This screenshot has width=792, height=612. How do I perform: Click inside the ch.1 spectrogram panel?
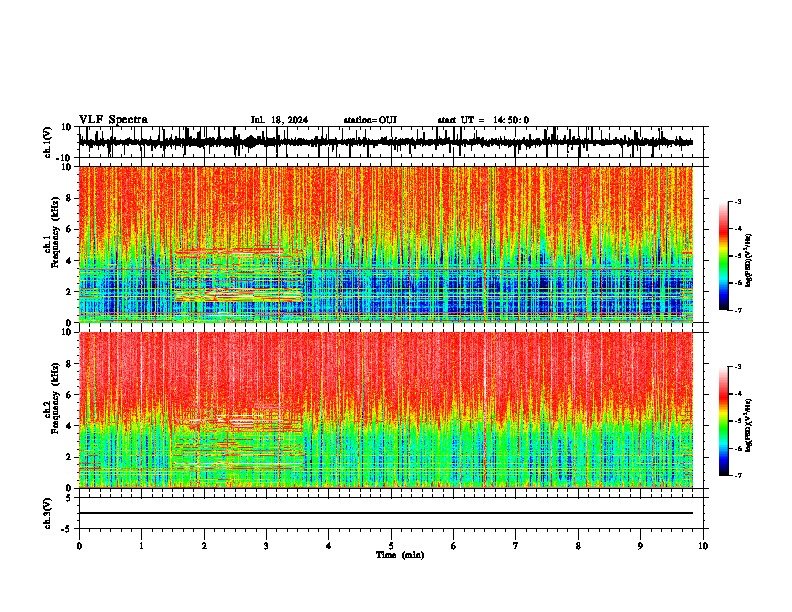tap(386, 244)
